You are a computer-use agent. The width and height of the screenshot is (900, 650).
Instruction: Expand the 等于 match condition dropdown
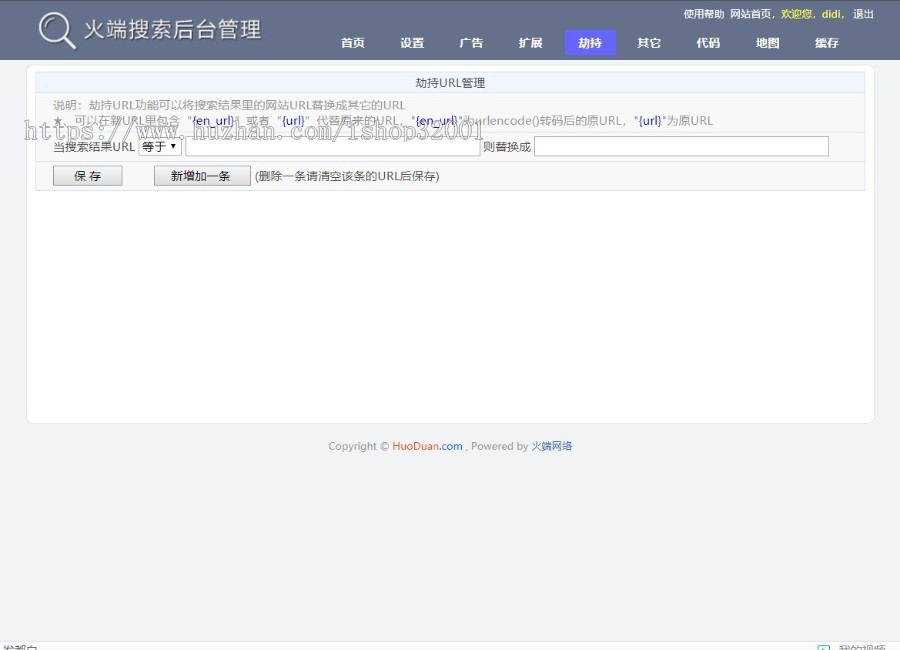[160, 147]
